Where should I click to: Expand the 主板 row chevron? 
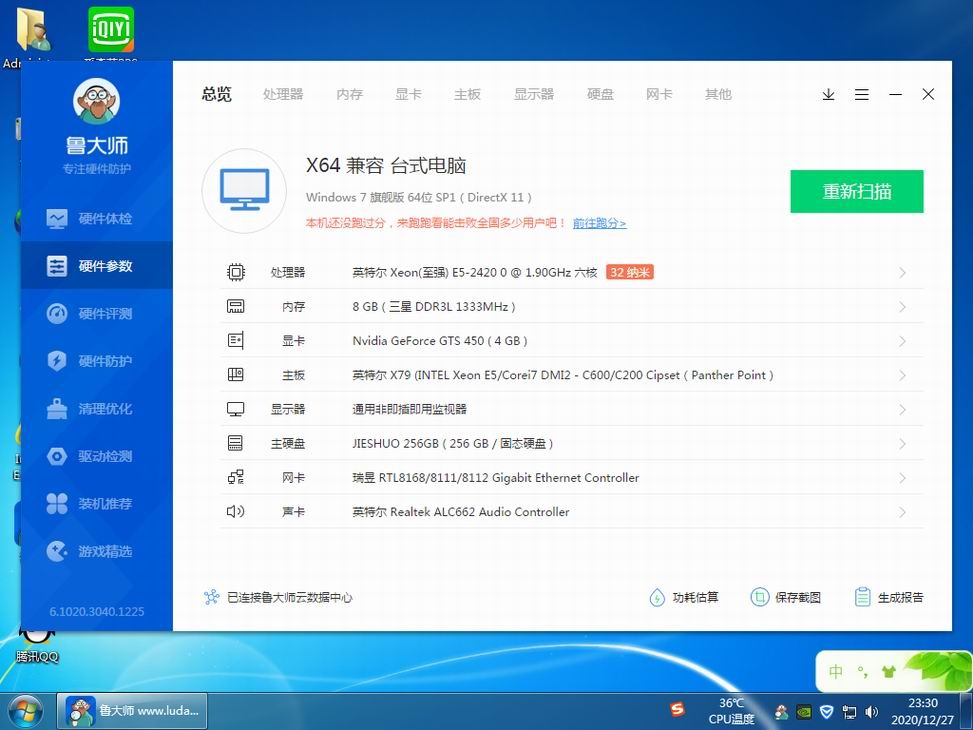(903, 376)
